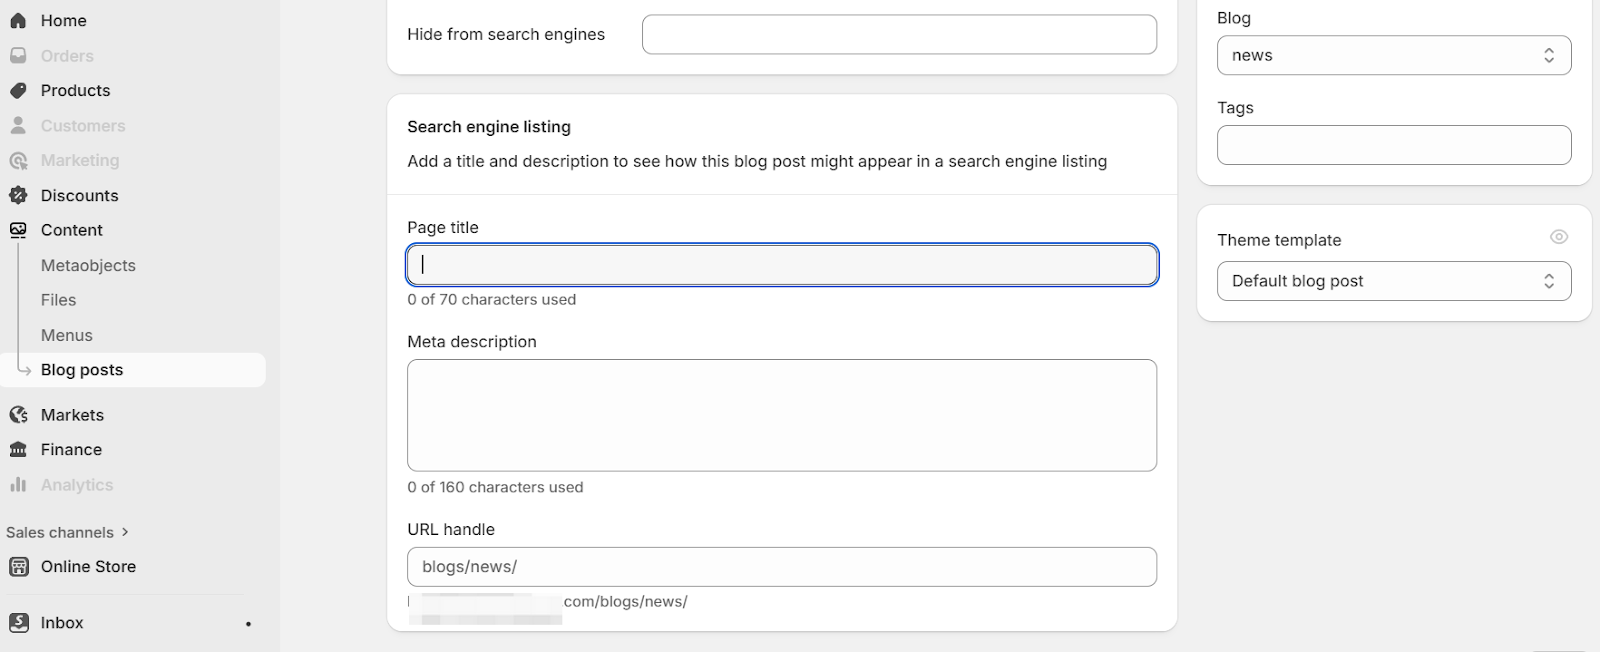Click the Markets globe icon

point(18,415)
